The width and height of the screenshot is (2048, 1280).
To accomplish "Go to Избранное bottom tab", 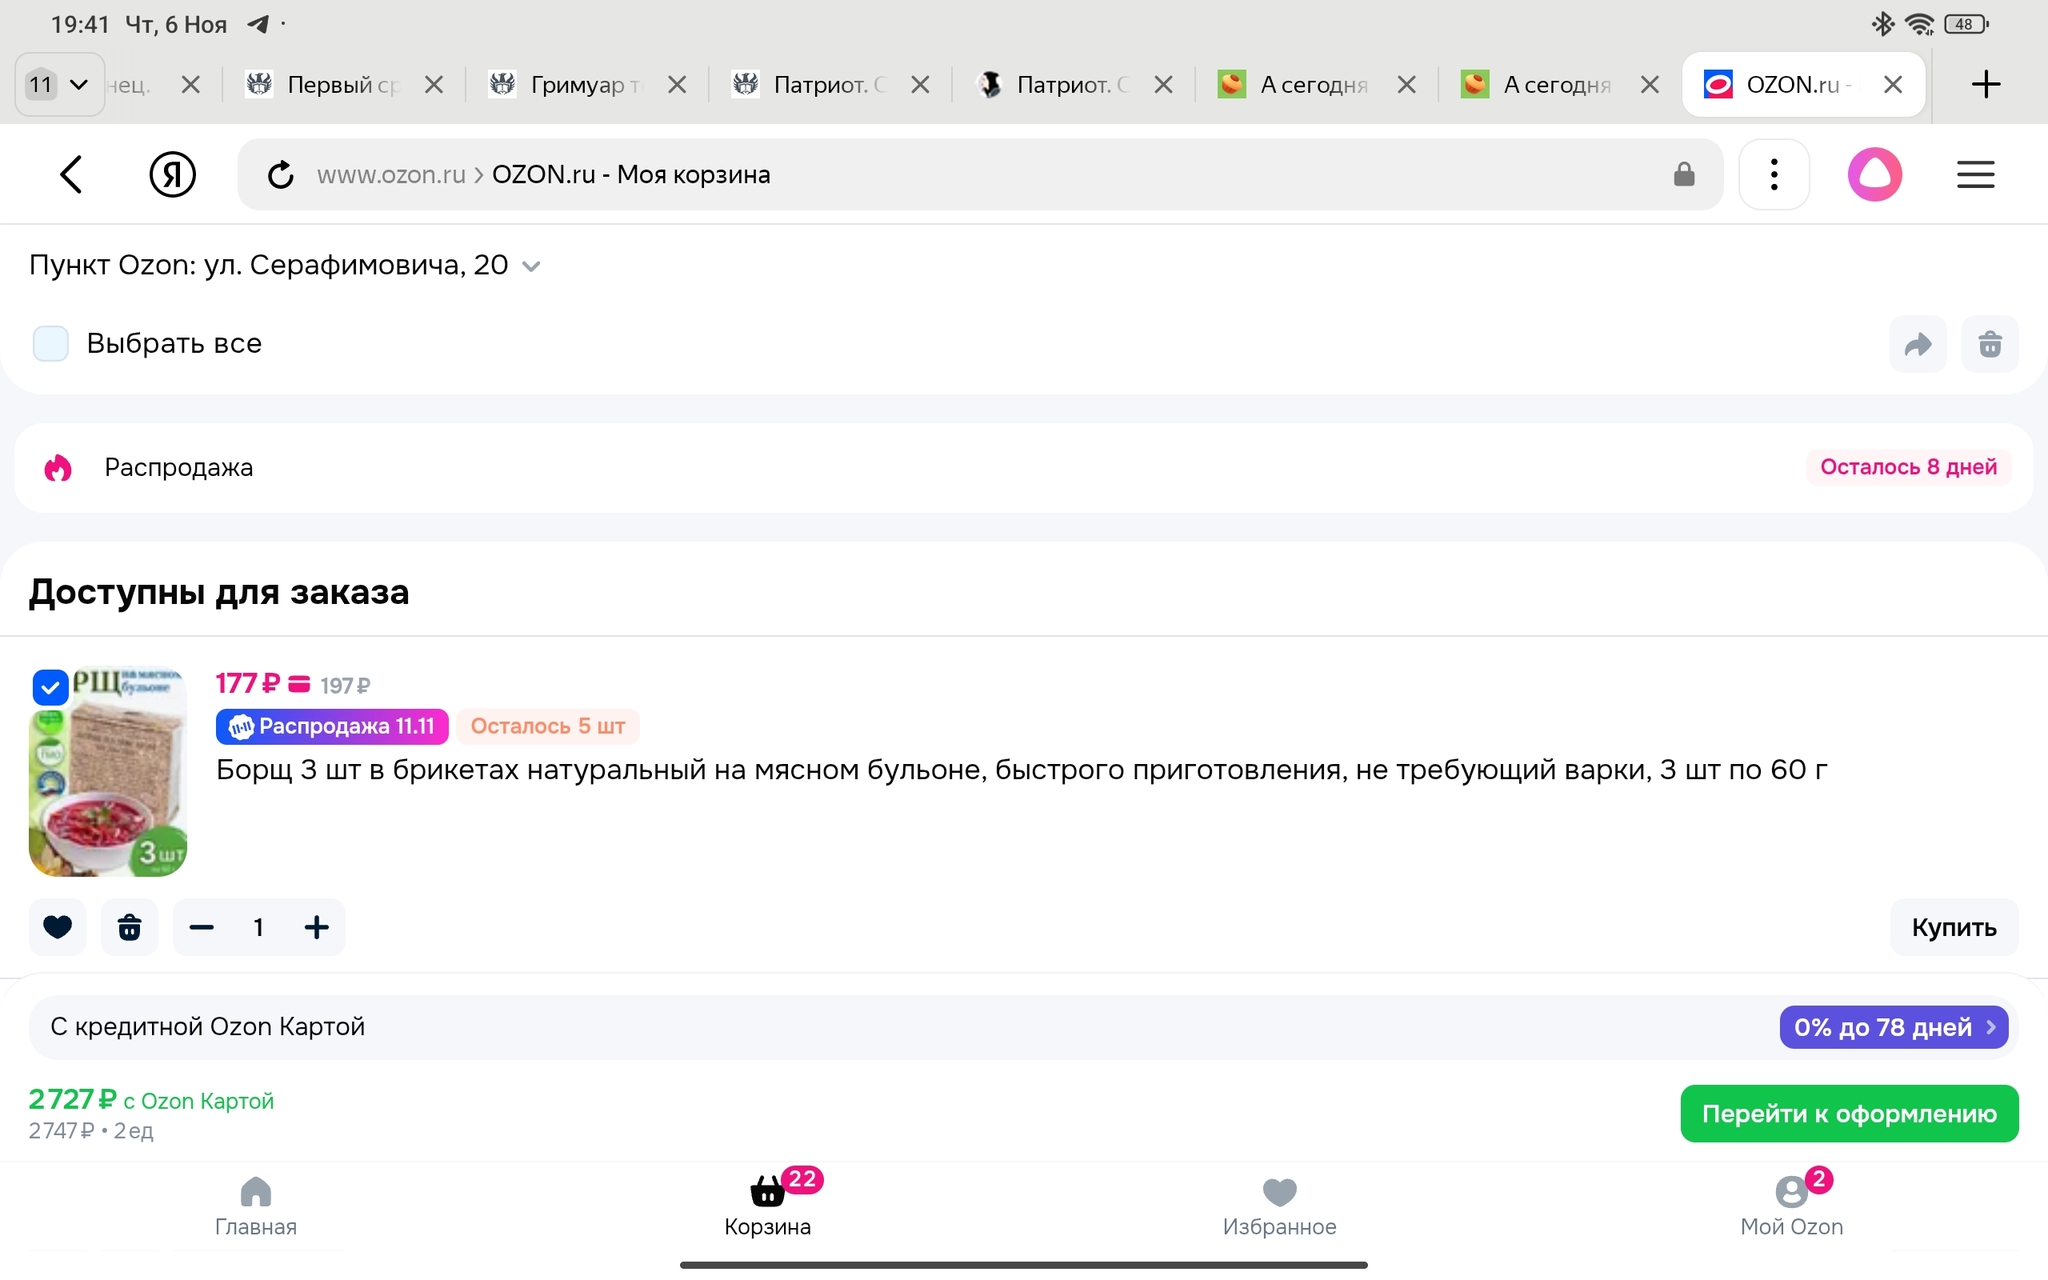I will tap(1279, 1205).
